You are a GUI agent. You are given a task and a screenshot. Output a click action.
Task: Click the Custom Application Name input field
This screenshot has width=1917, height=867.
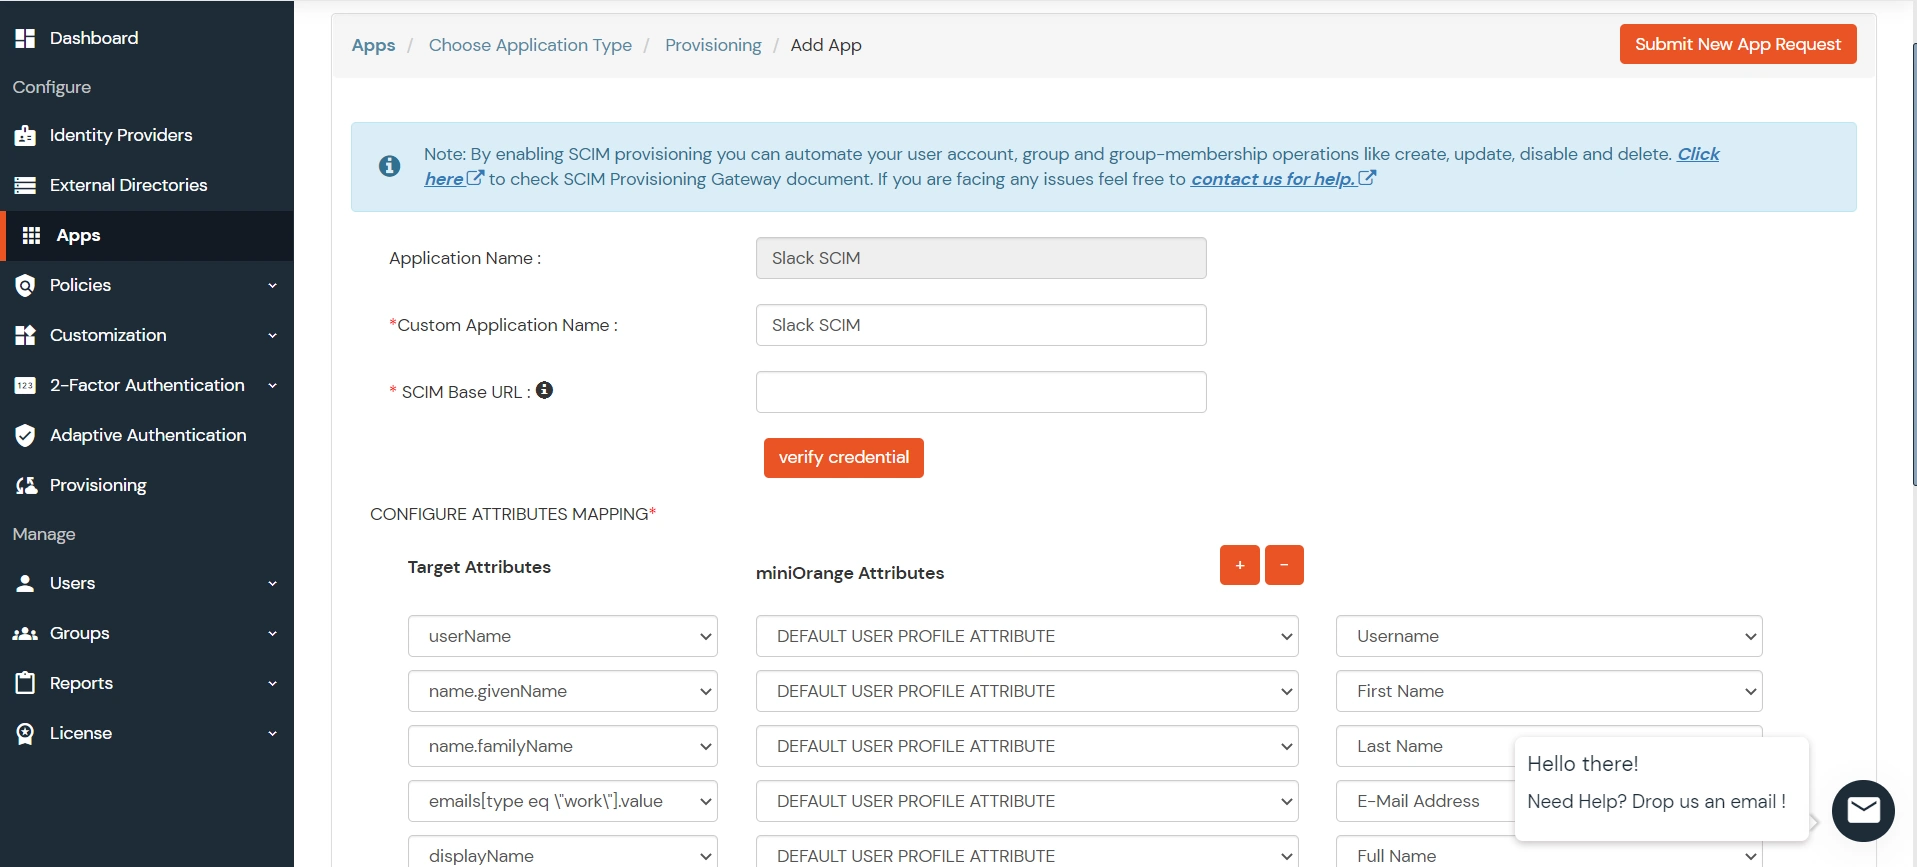coord(981,325)
